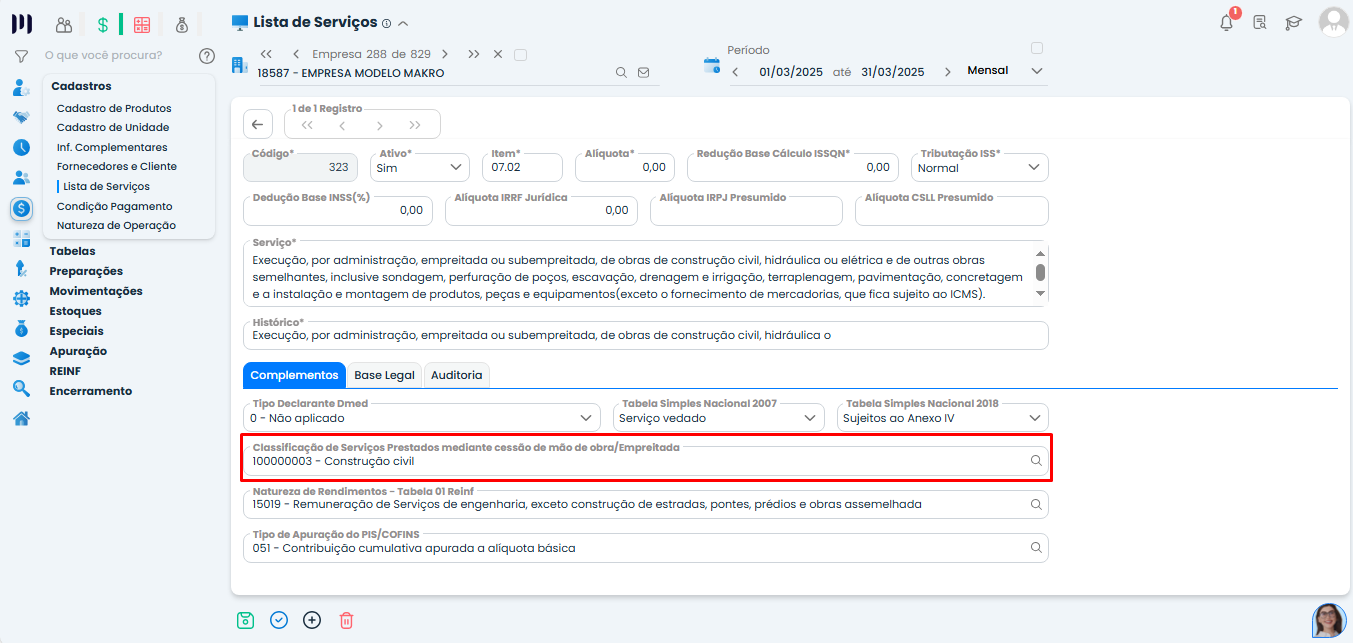
Task: Click the Serviço text area scrollbar
Action: coord(1040,273)
